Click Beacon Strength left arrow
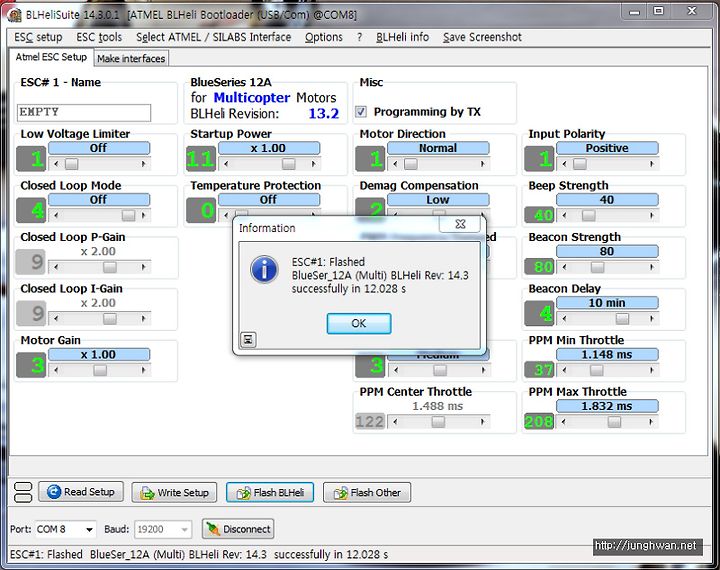720x570 pixels. click(x=564, y=267)
